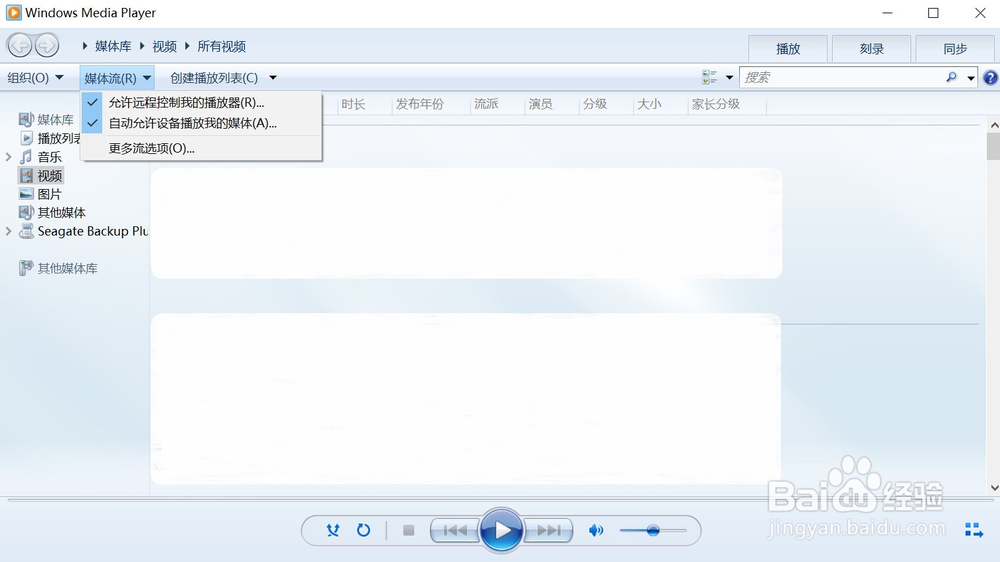Open the 其他媒体 category
1000x562 pixels.
click(x=53, y=212)
